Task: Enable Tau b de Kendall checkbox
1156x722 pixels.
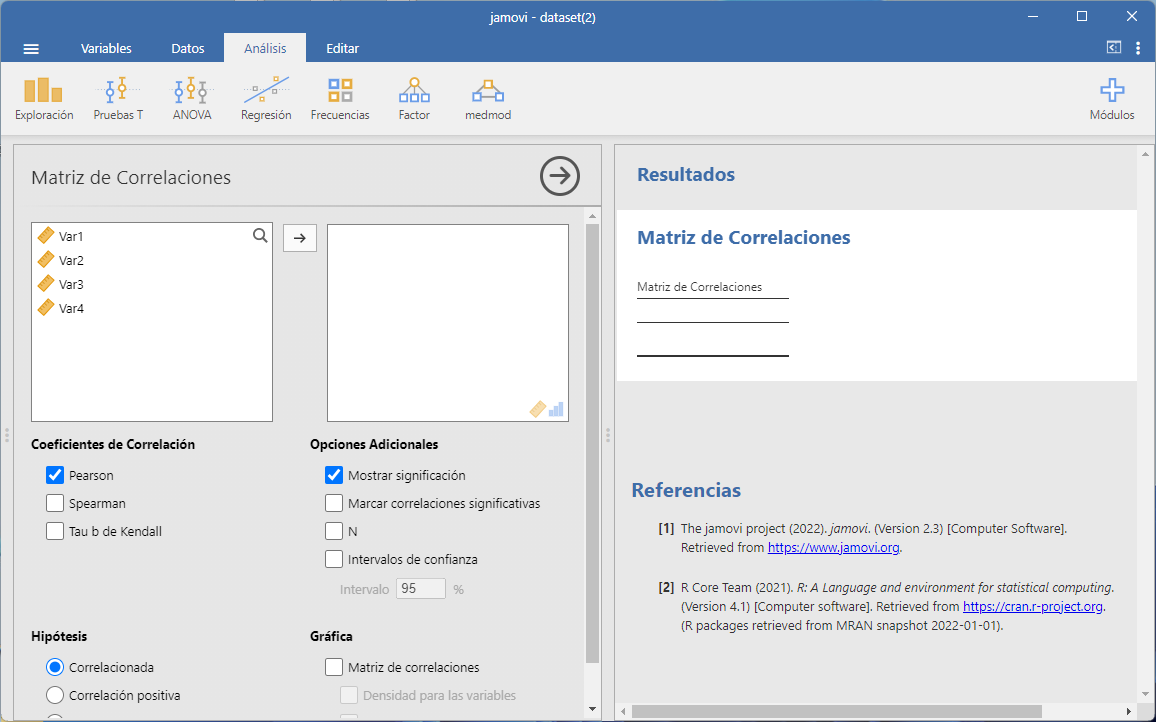Action: click(56, 532)
